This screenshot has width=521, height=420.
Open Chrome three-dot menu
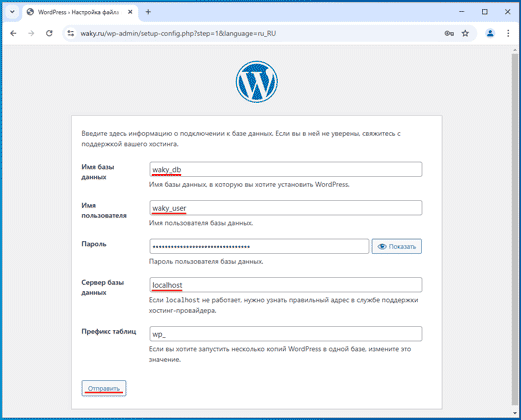coord(508,33)
